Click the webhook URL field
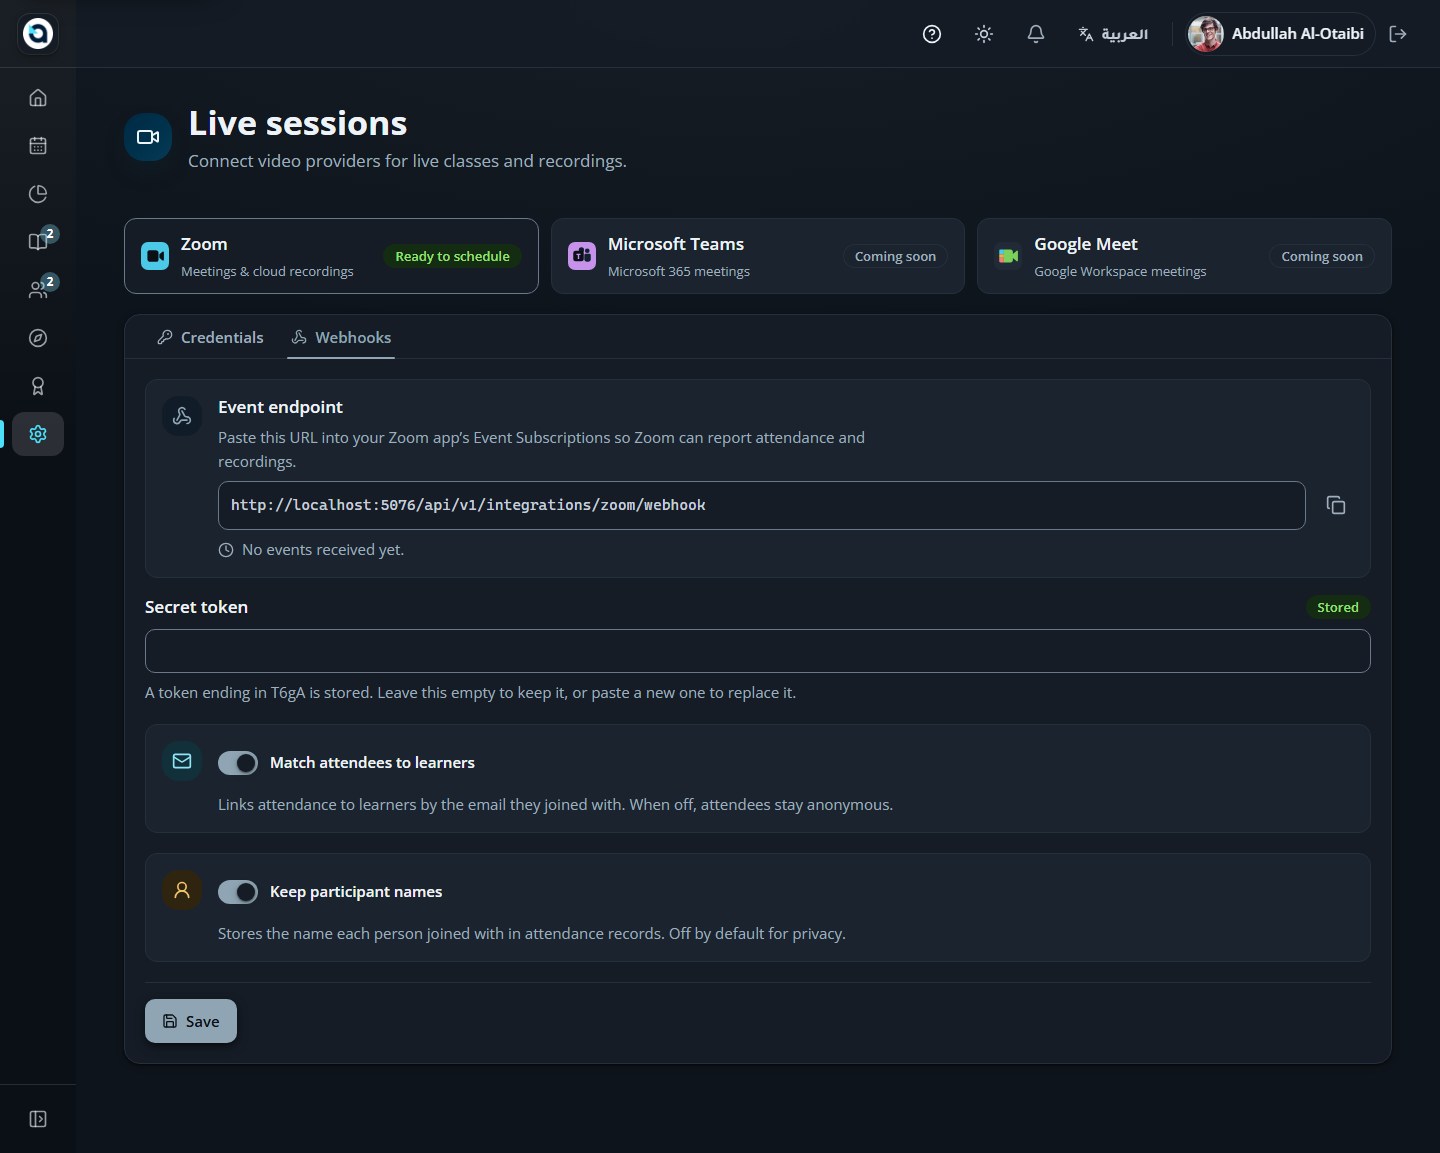 (x=762, y=505)
